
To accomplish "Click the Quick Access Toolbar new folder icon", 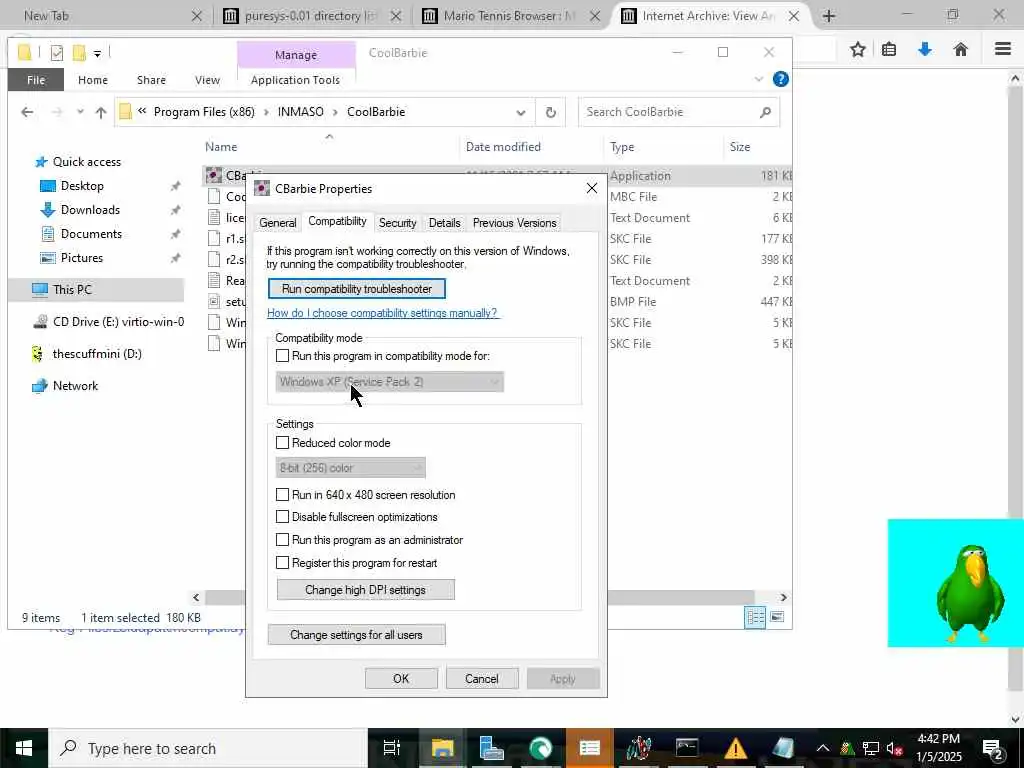I will coord(79,53).
